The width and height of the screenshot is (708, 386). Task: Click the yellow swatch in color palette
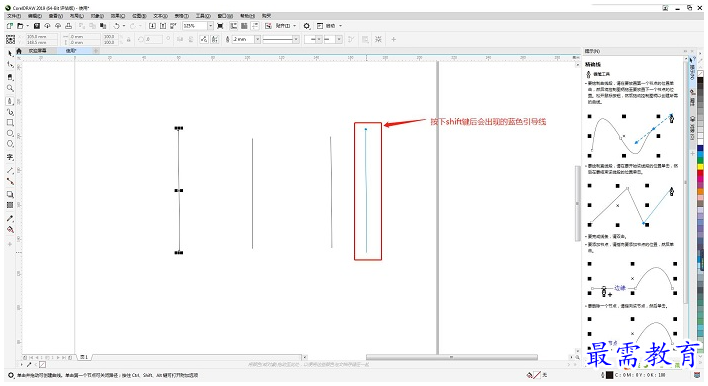click(700, 167)
